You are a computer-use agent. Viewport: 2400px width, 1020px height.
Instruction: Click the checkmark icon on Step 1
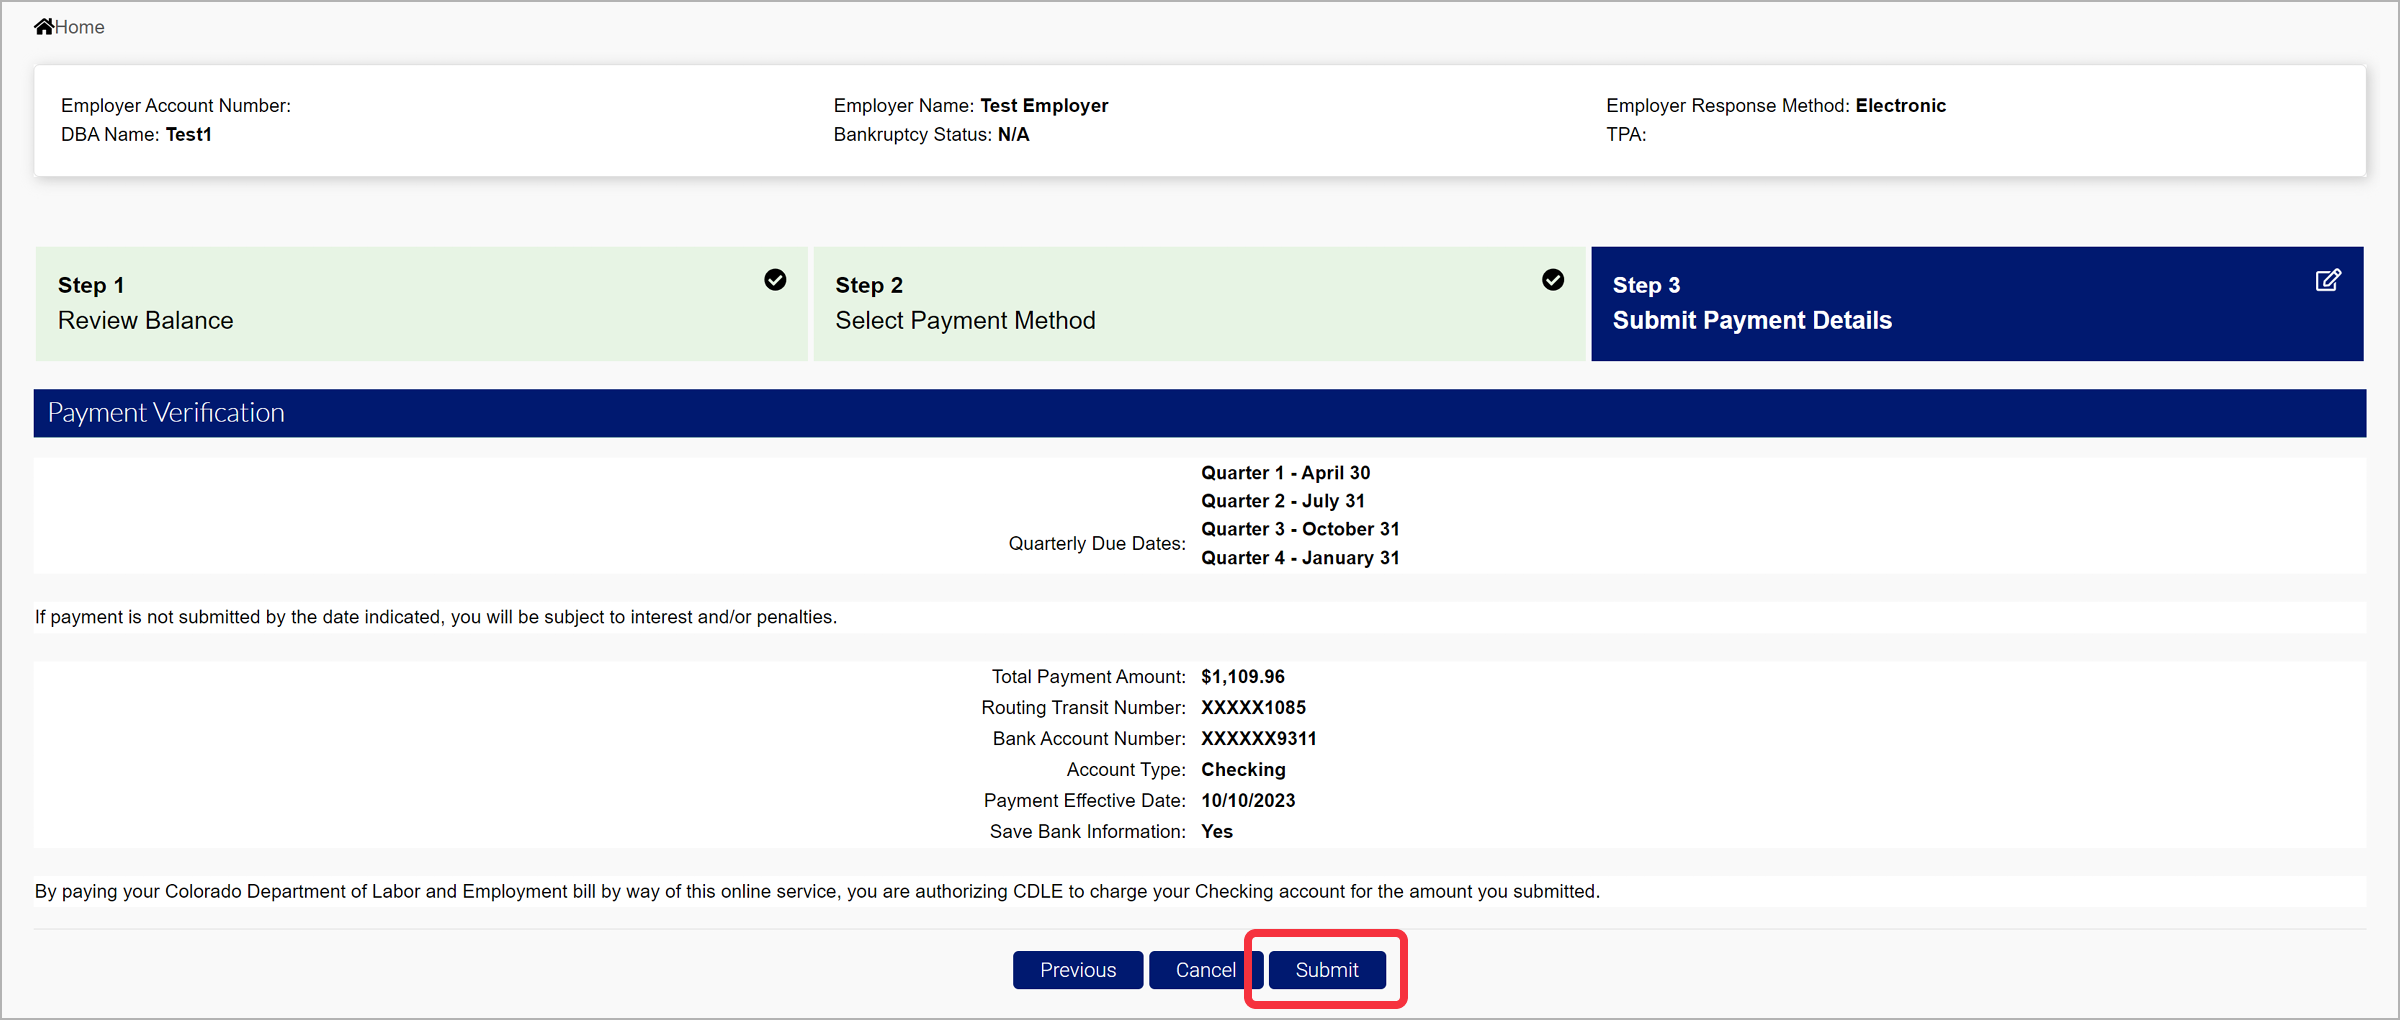(776, 281)
